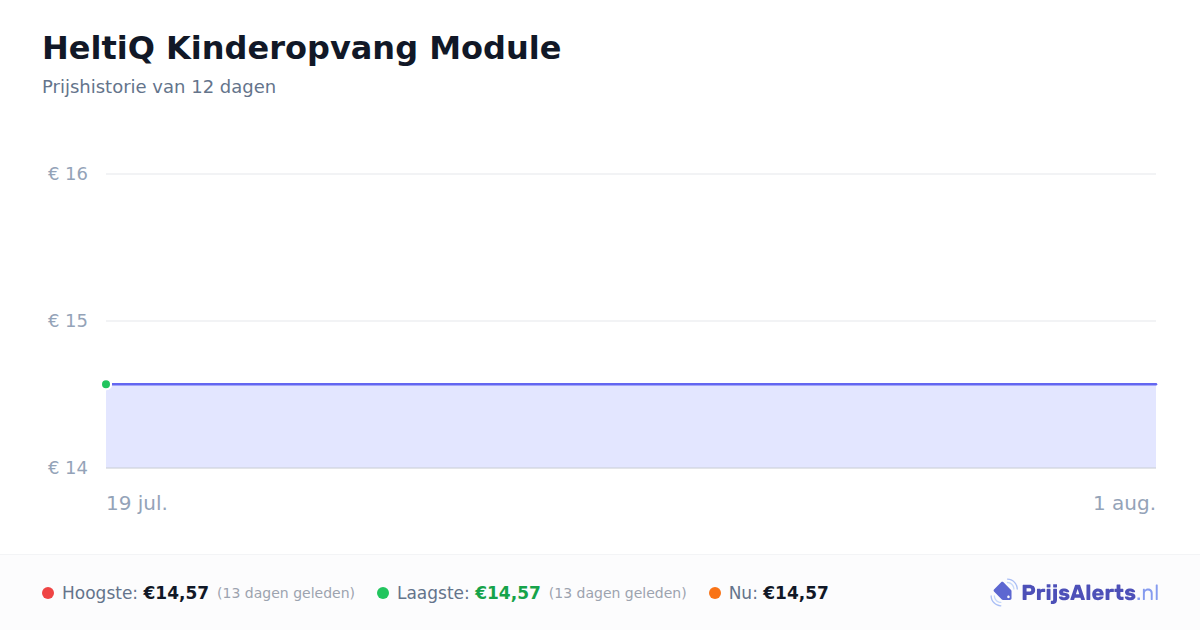Select the € 15 axis label
The height and width of the screenshot is (630, 1200).
coord(68,321)
